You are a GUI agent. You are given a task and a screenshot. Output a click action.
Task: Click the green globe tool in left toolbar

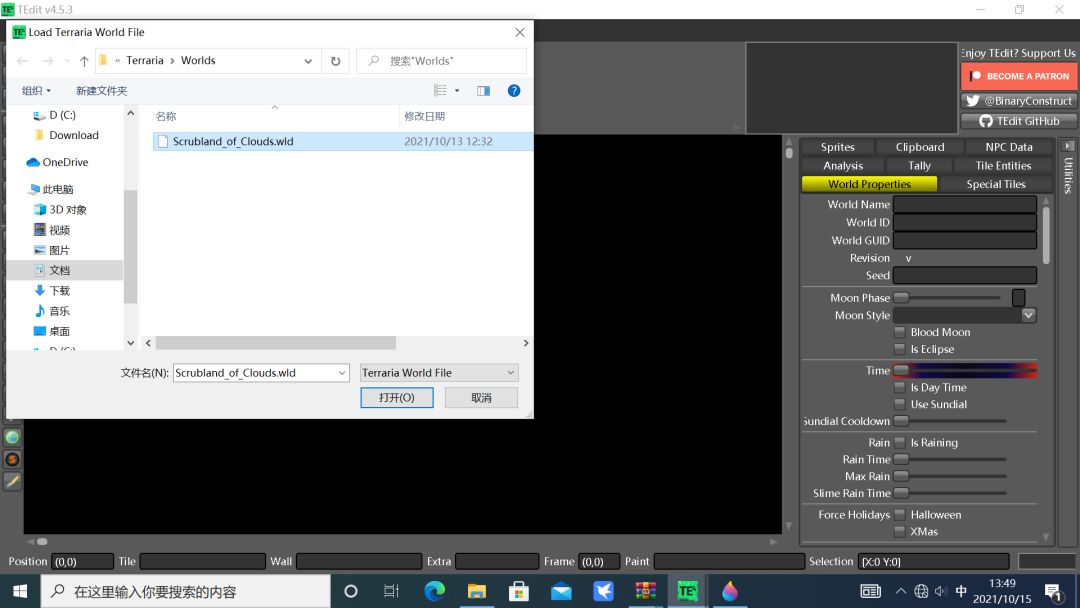(12, 437)
